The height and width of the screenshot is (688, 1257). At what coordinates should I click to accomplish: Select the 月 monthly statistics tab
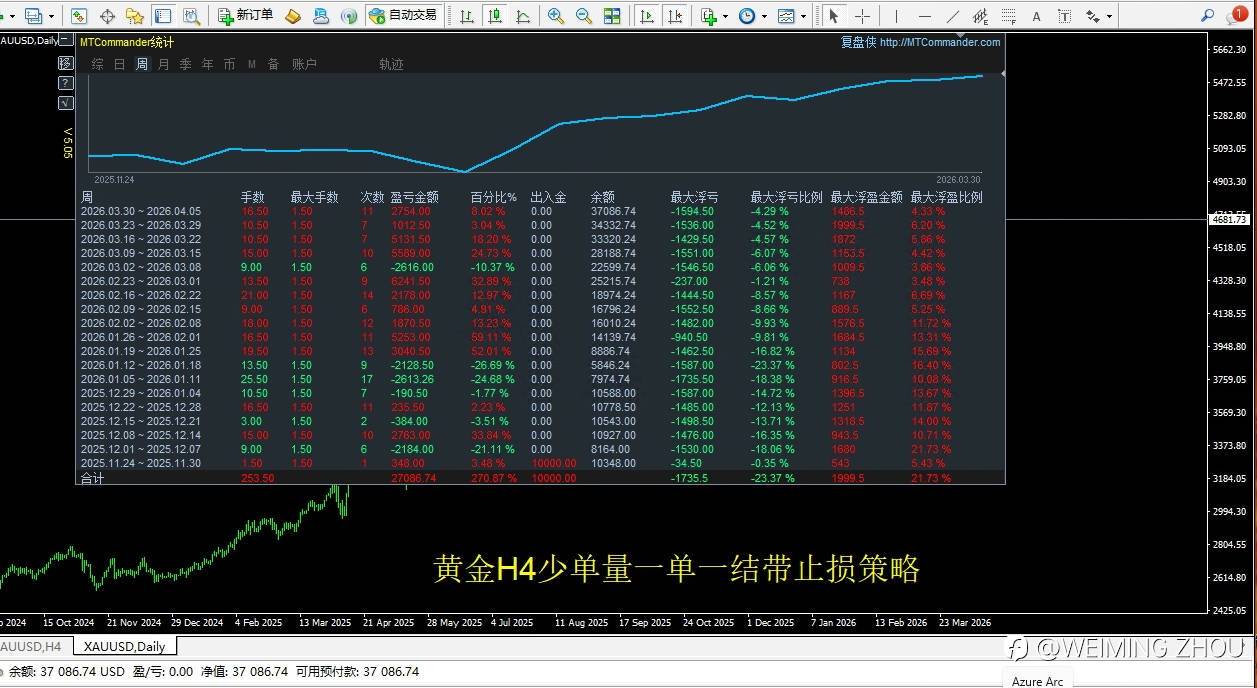click(x=163, y=64)
